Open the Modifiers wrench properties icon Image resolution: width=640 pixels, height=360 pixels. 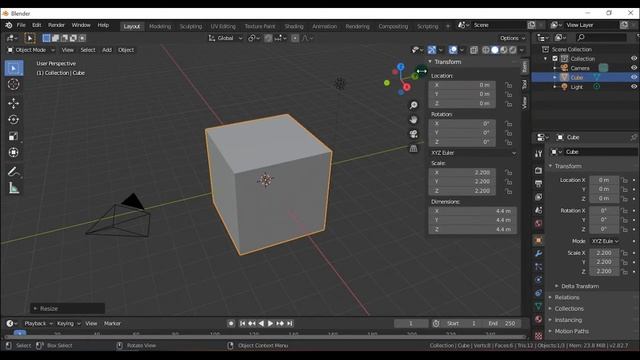(x=538, y=253)
